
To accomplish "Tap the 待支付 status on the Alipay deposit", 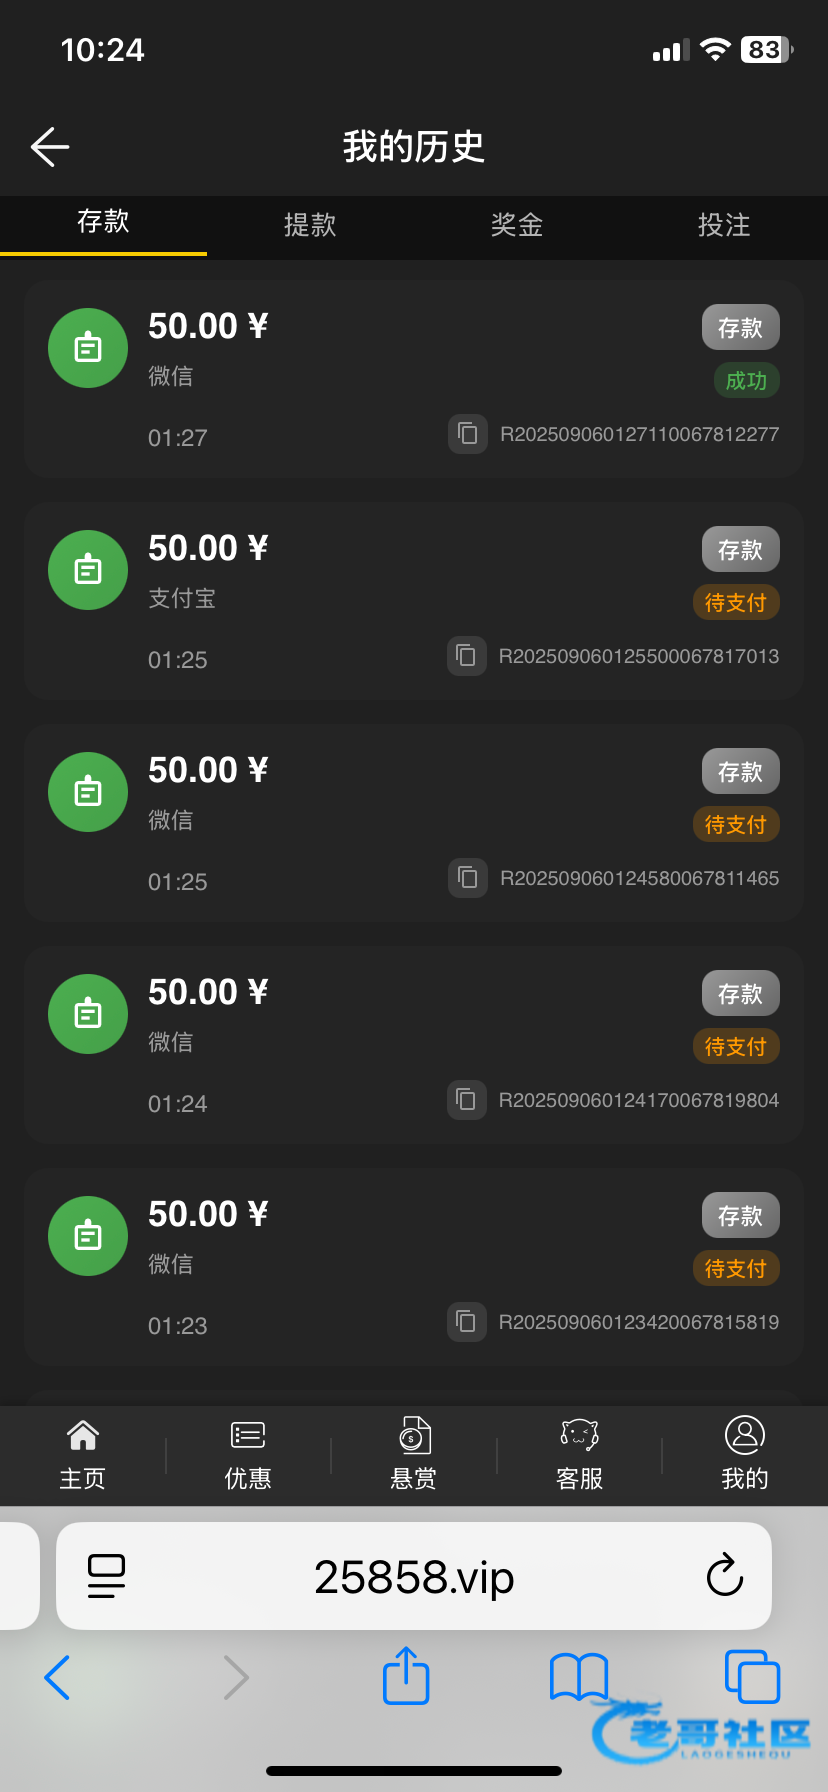I will [x=735, y=602].
